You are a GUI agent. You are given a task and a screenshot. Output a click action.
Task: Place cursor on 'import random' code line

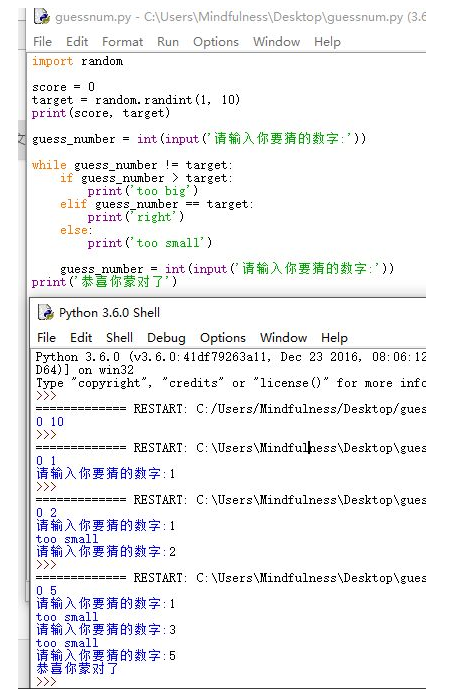(77, 61)
